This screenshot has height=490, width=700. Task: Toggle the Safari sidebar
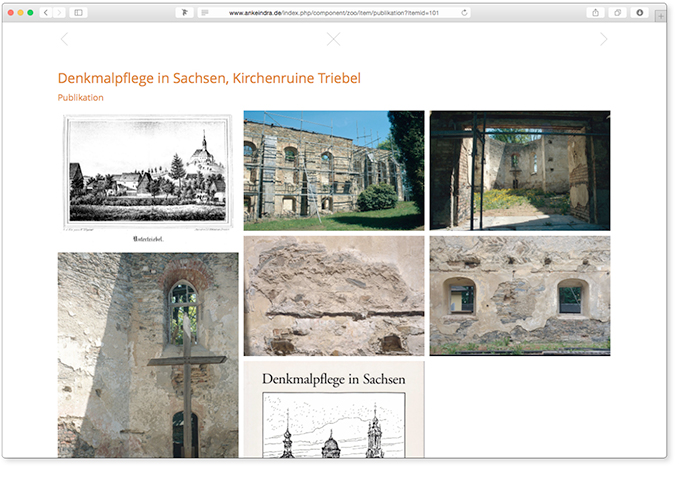click(x=79, y=13)
